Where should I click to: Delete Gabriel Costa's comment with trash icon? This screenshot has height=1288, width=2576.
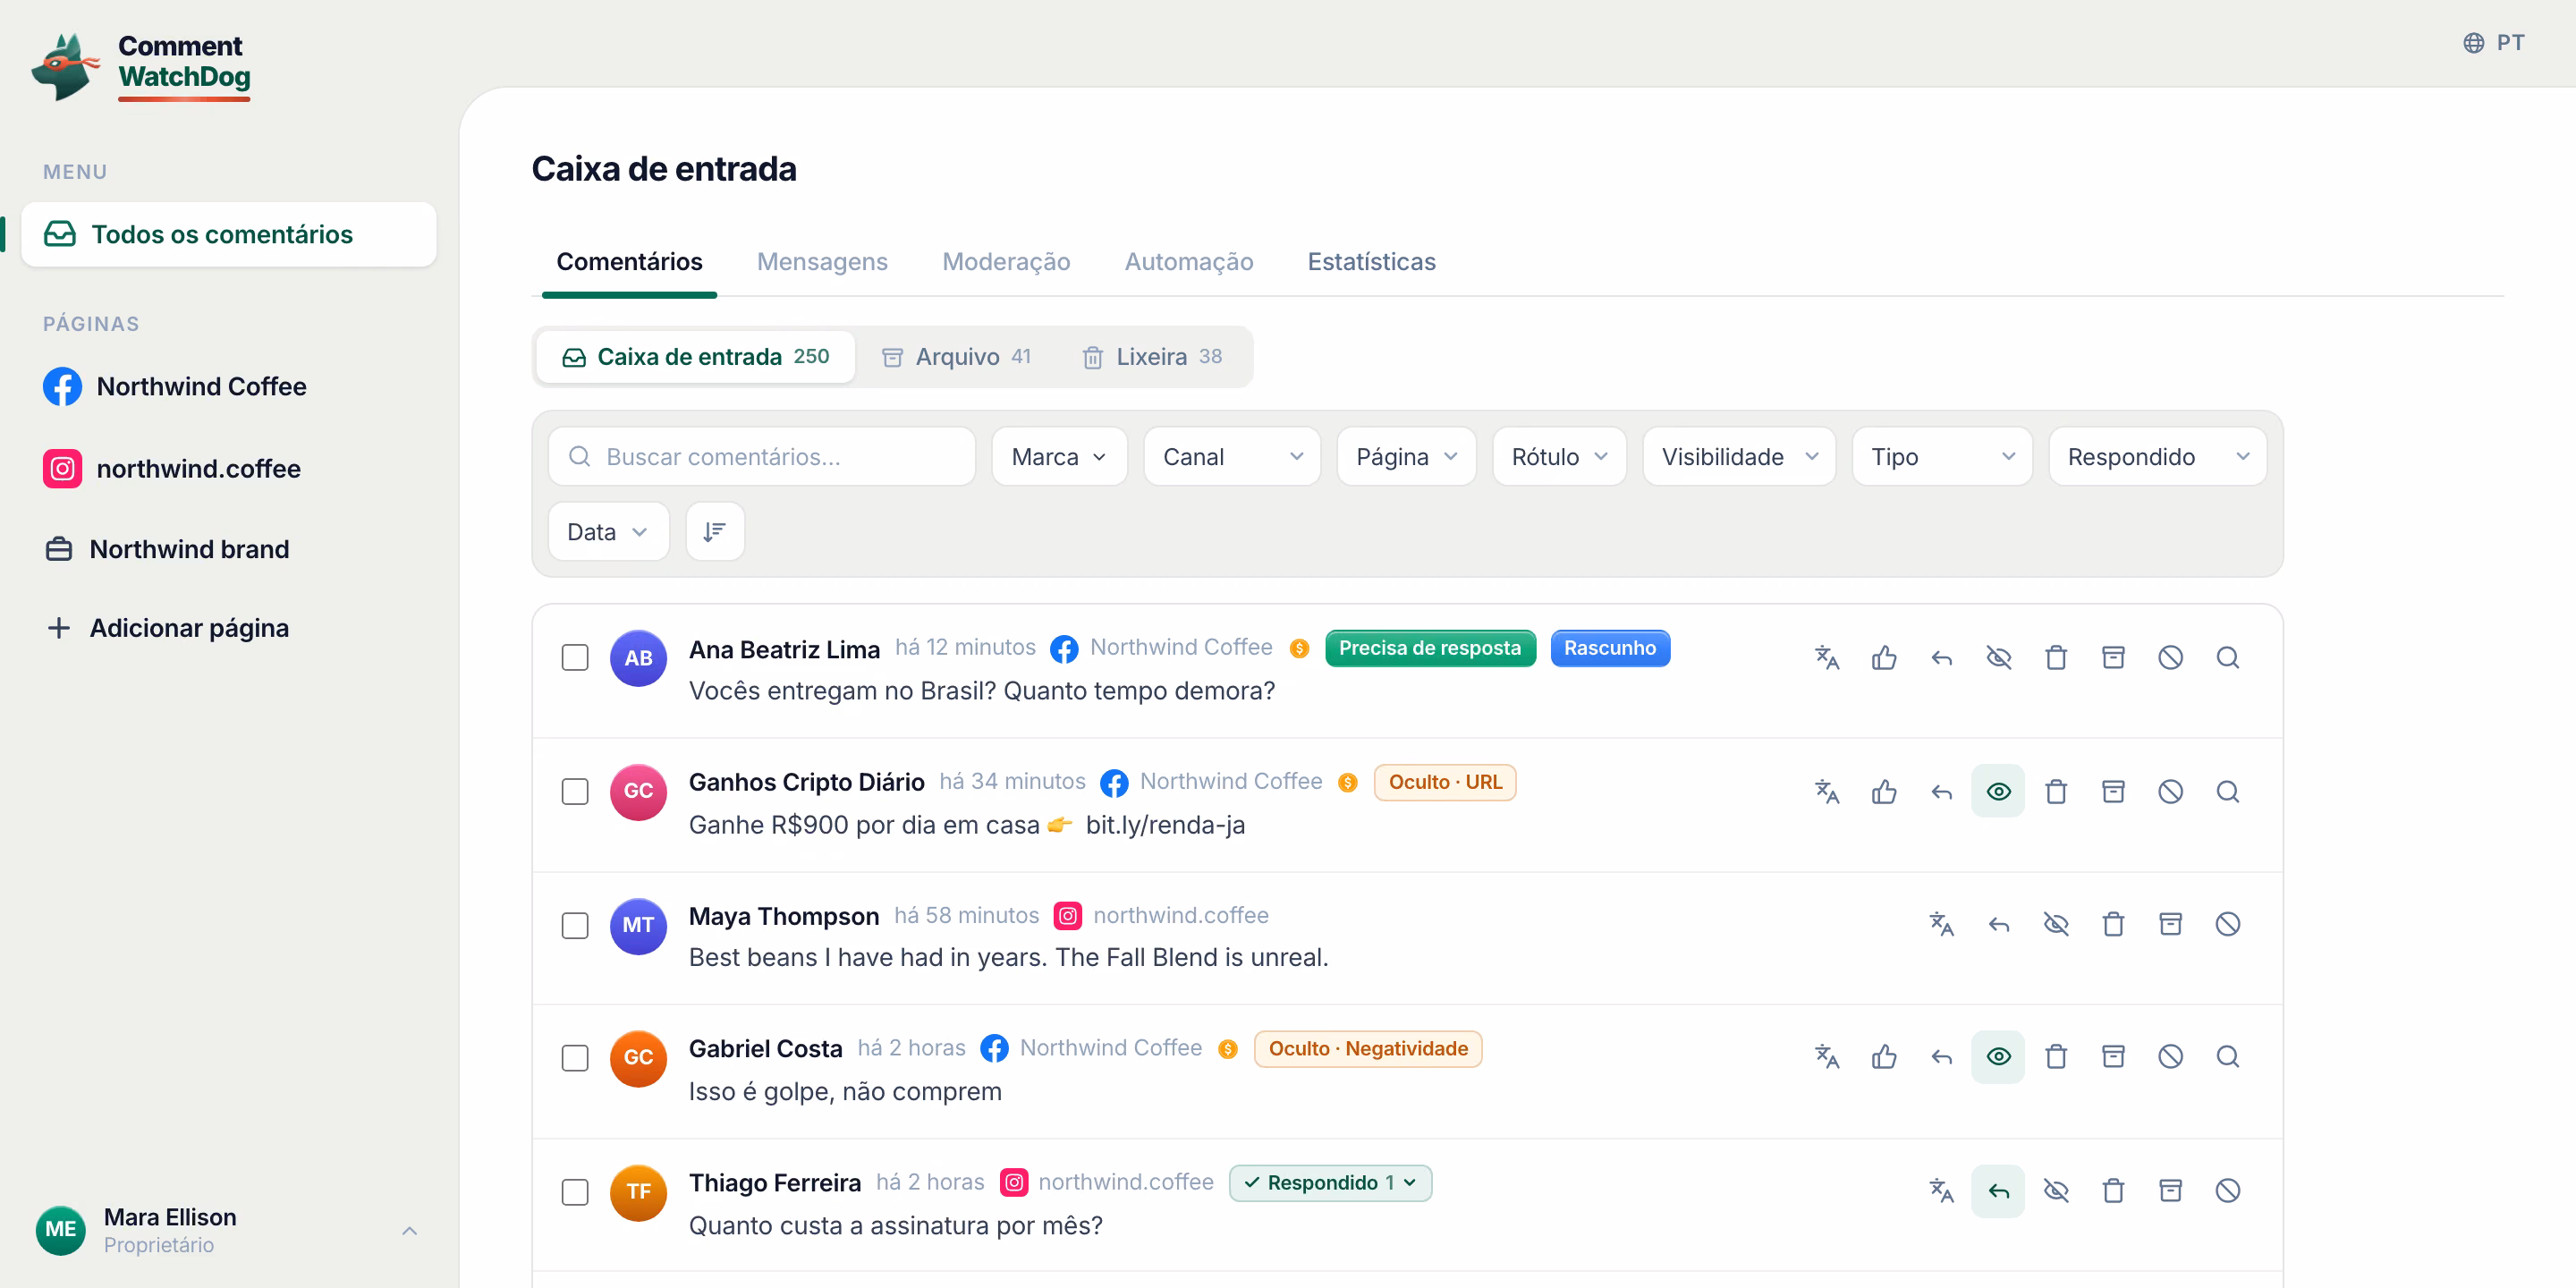click(2055, 1057)
